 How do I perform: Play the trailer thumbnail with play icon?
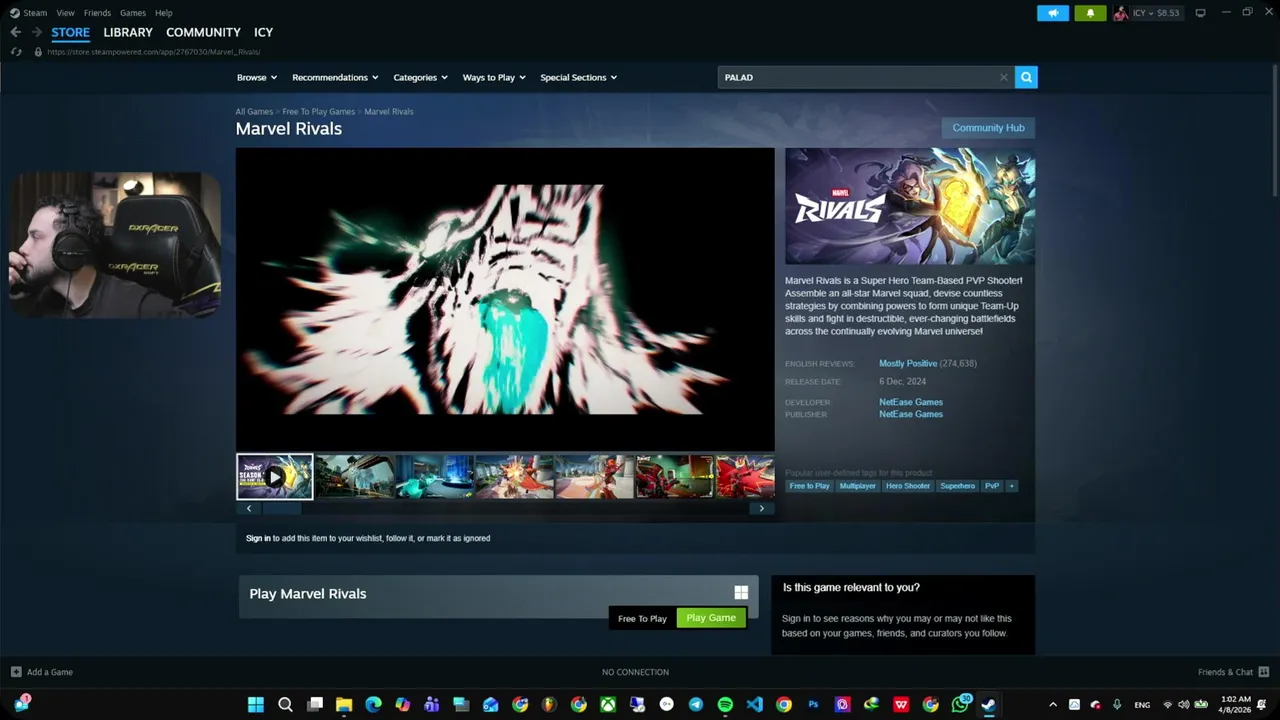click(275, 477)
